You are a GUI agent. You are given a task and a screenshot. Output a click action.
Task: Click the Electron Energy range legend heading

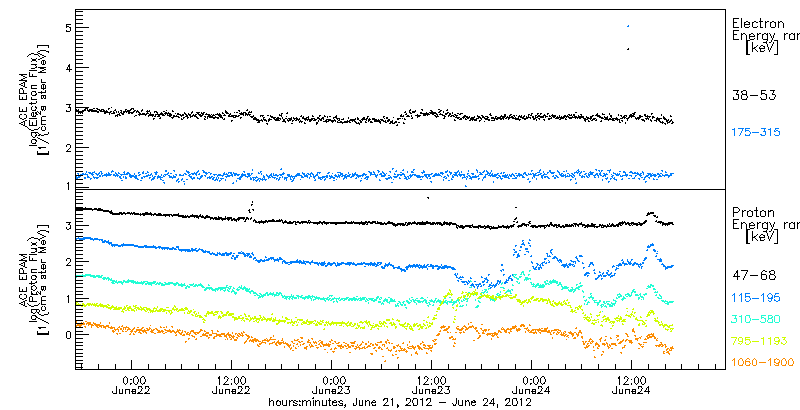(x=765, y=36)
